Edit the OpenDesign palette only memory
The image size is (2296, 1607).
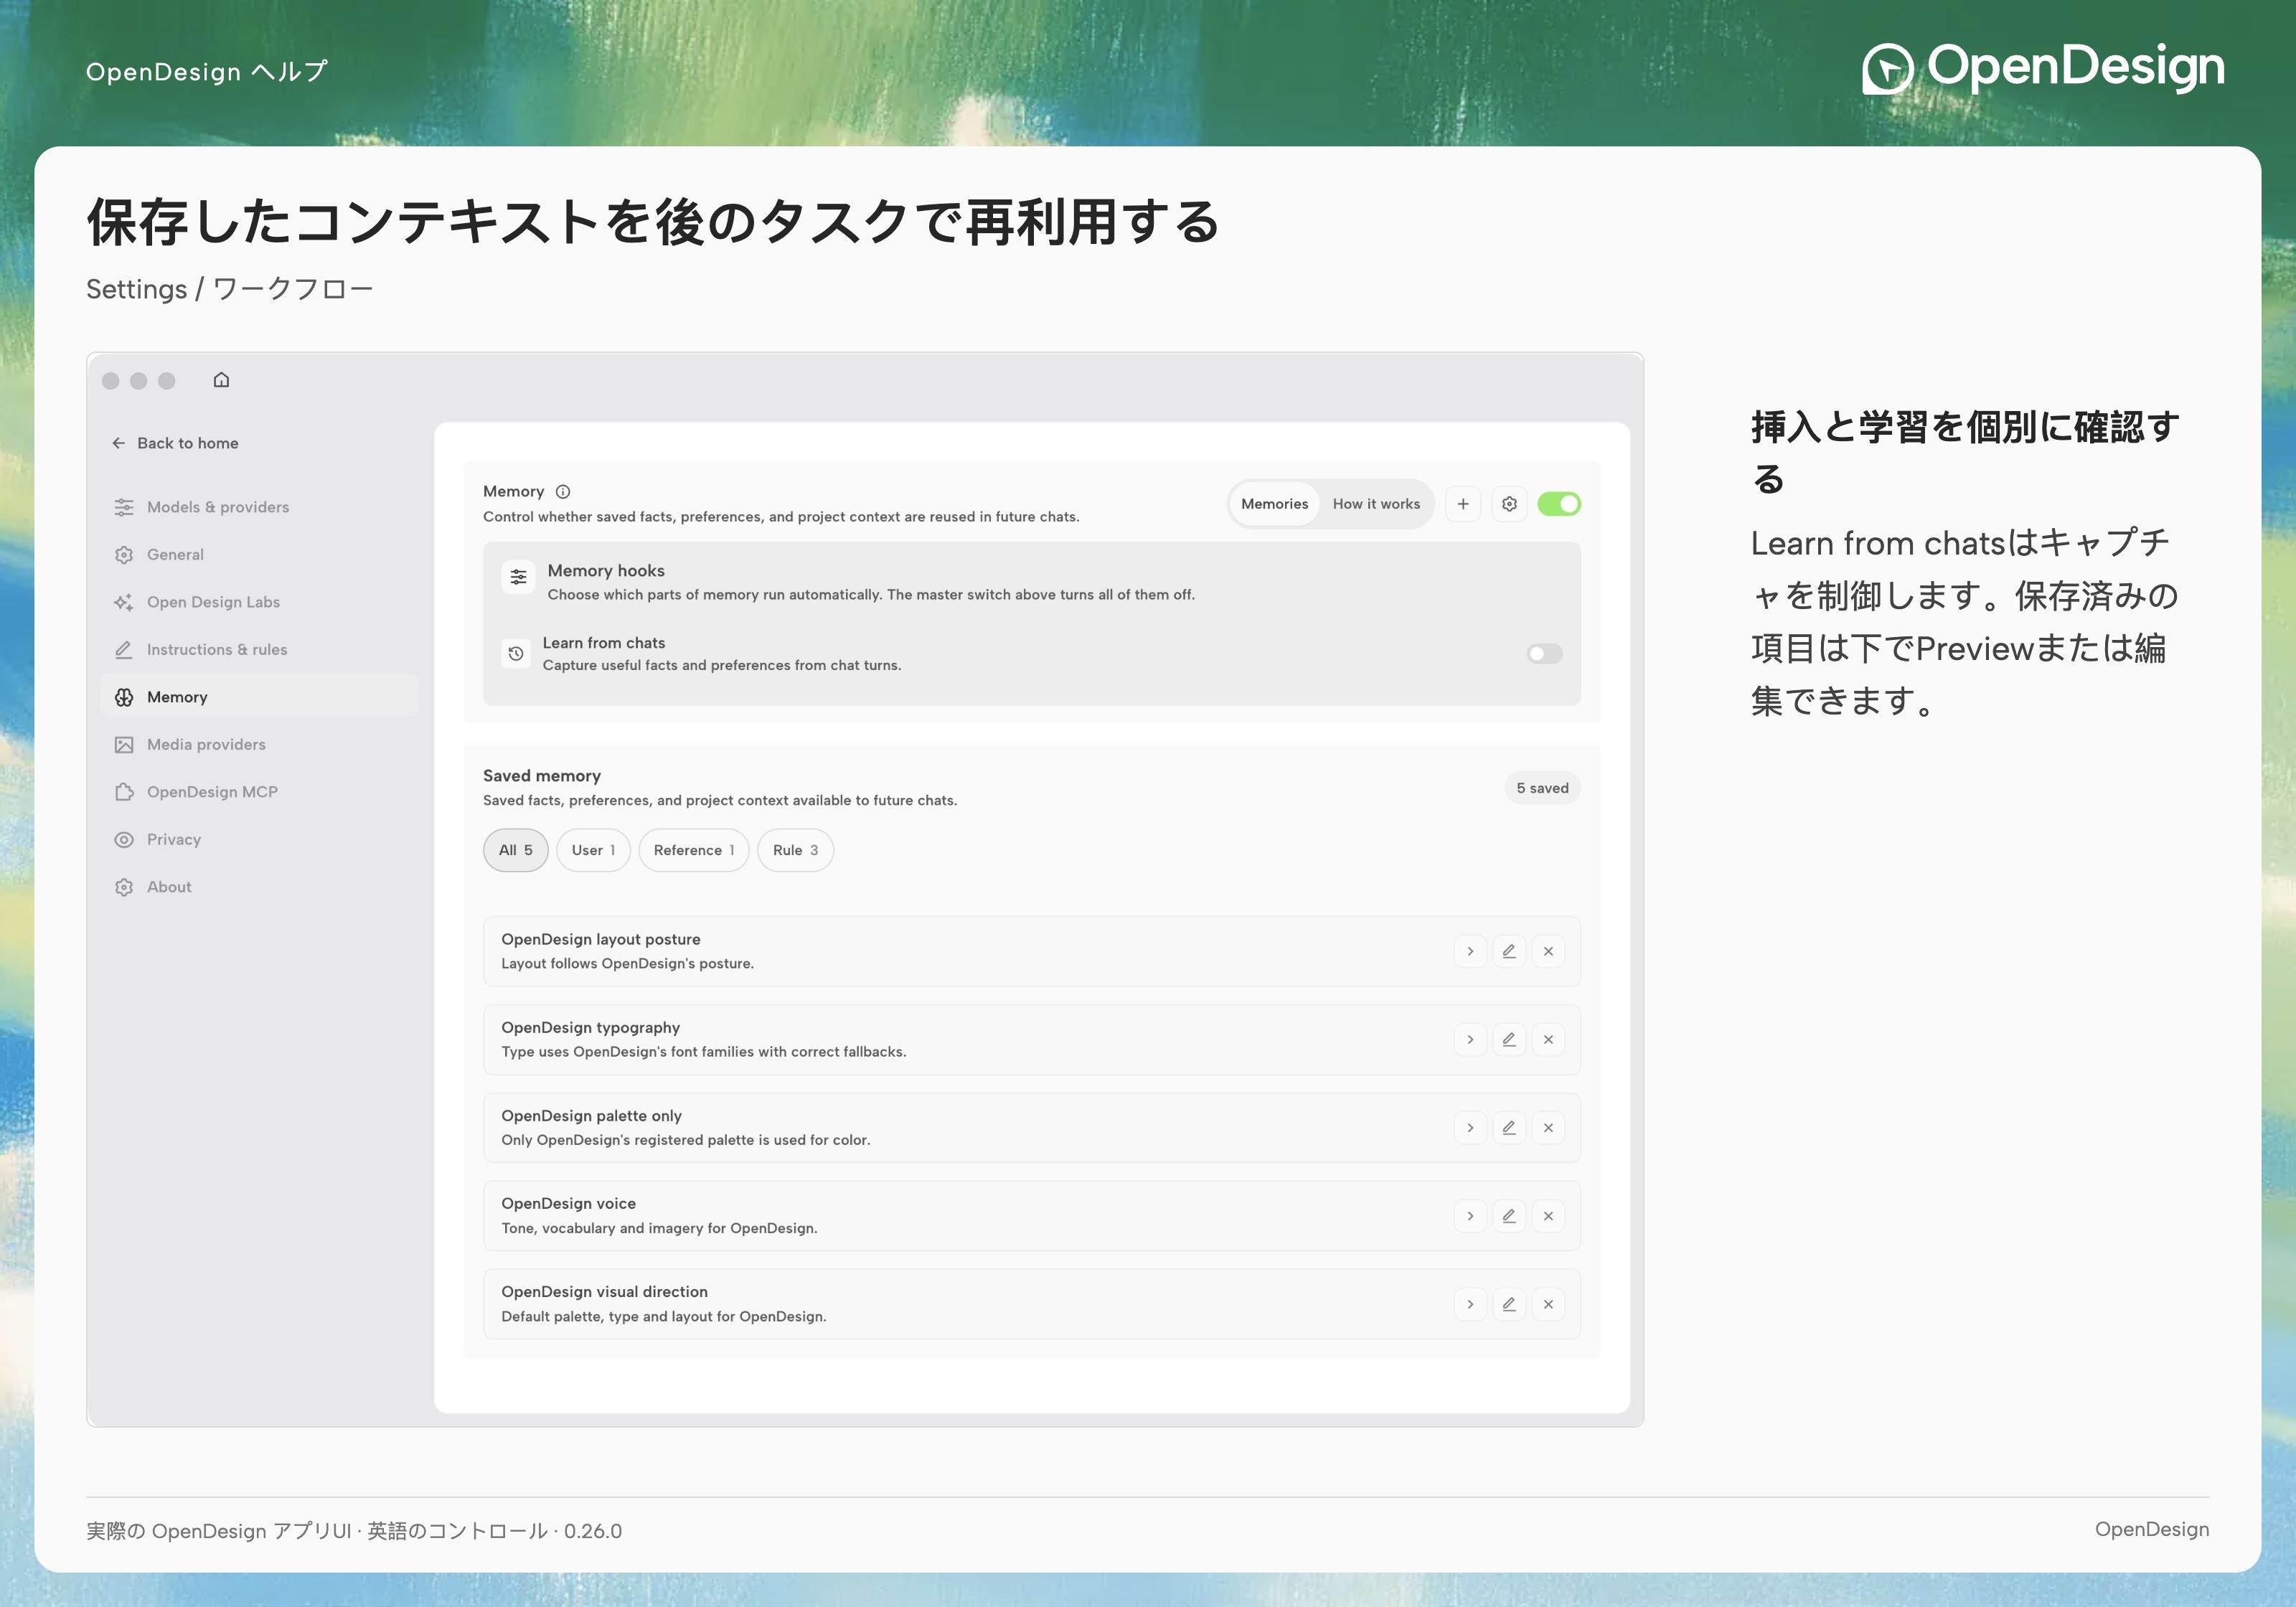point(1509,1128)
